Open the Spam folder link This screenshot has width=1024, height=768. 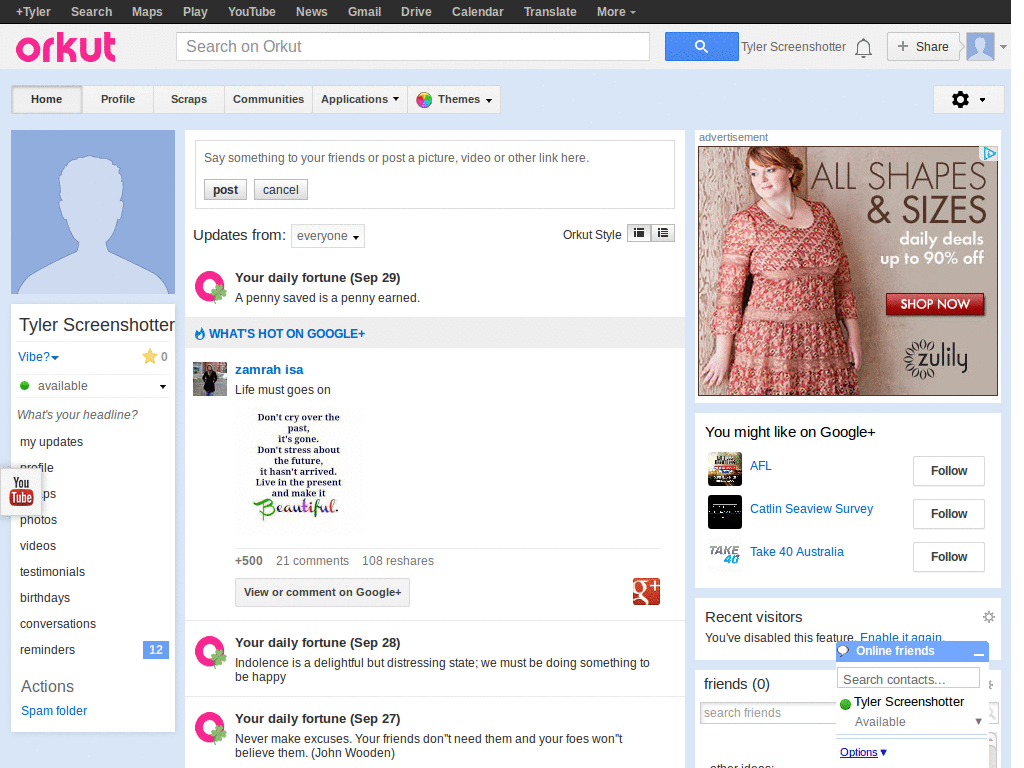[x=54, y=711]
